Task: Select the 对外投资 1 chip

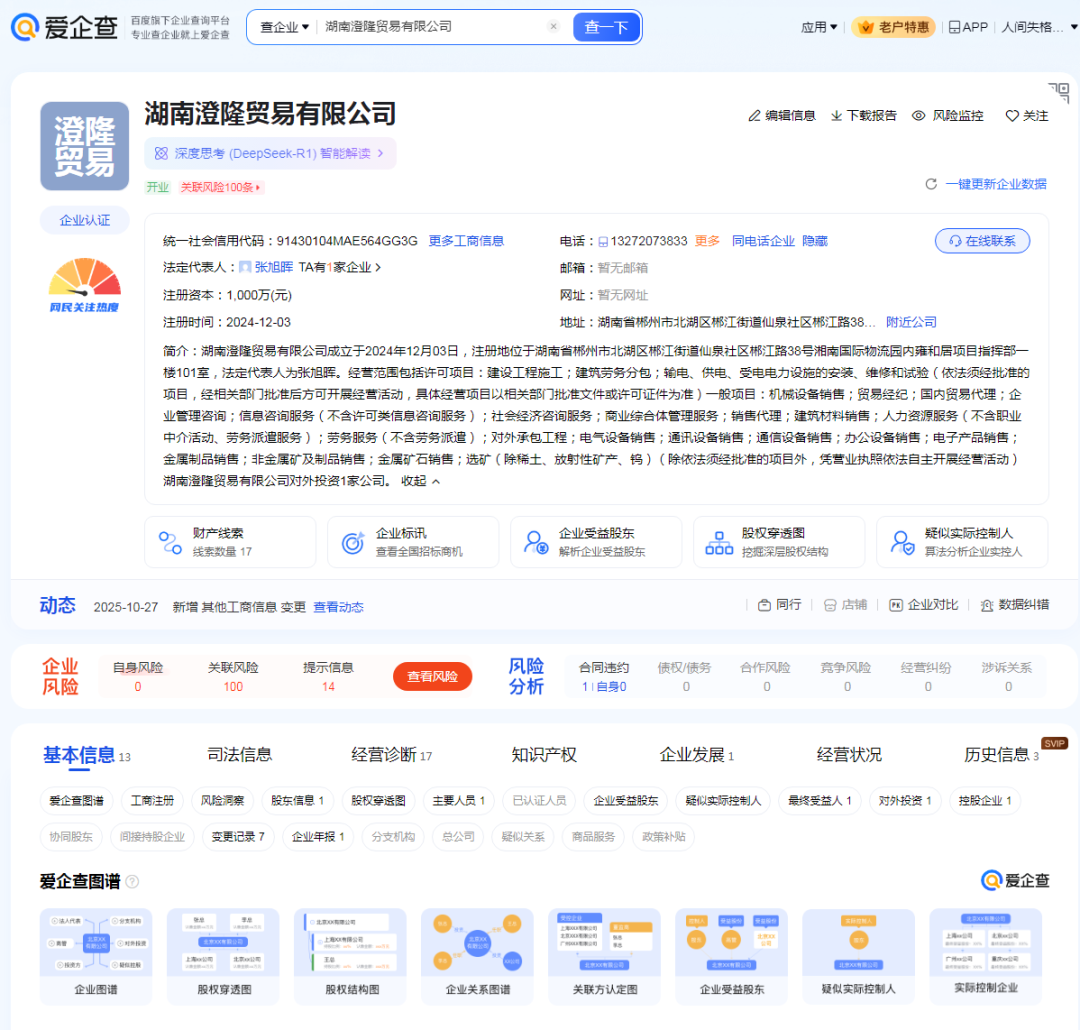Action: pyautogui.click(x=905, y=801)
